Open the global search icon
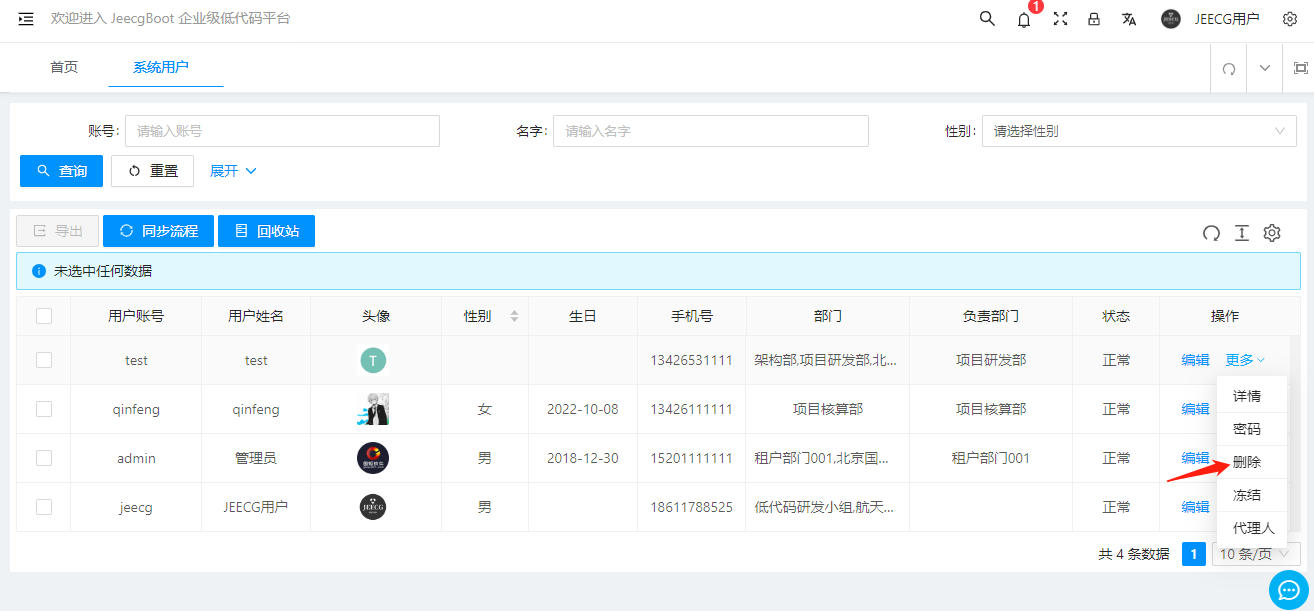Viewport: 1314px width, 611px height. [986, 18]
